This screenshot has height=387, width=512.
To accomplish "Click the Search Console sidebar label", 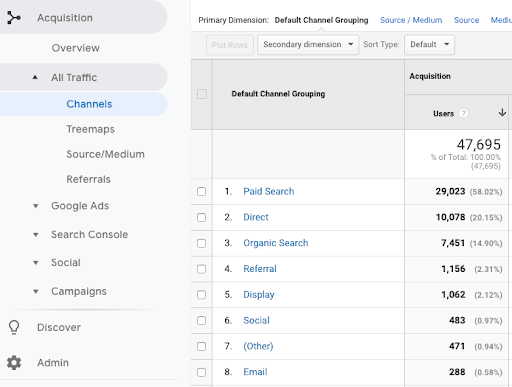I will tap(89, 235).
